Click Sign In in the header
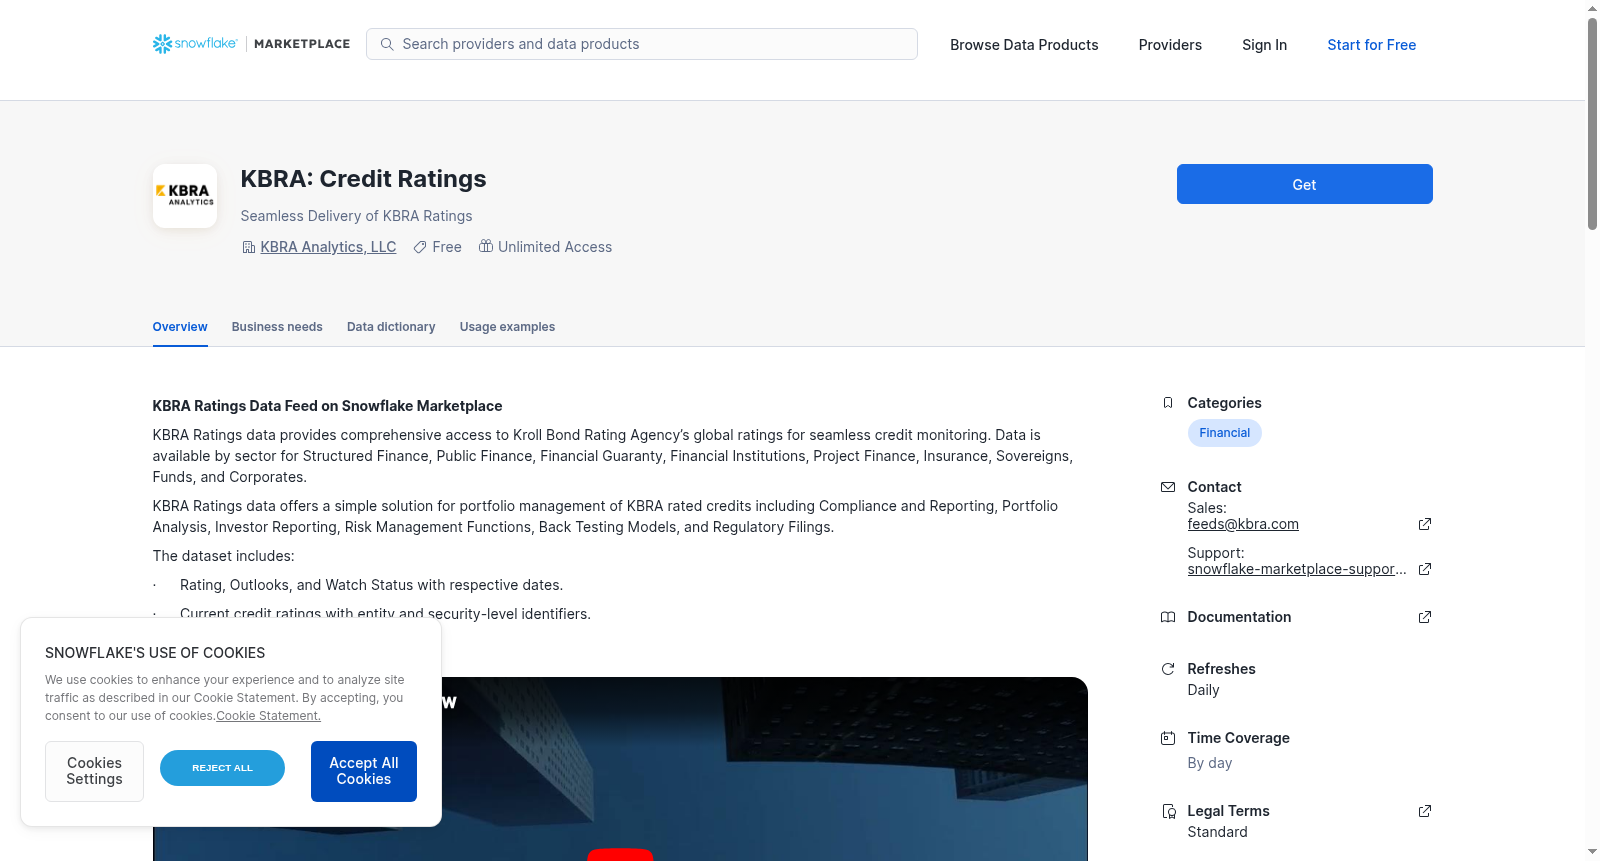The image size is (1600, 861). (x=1264, y=45)
